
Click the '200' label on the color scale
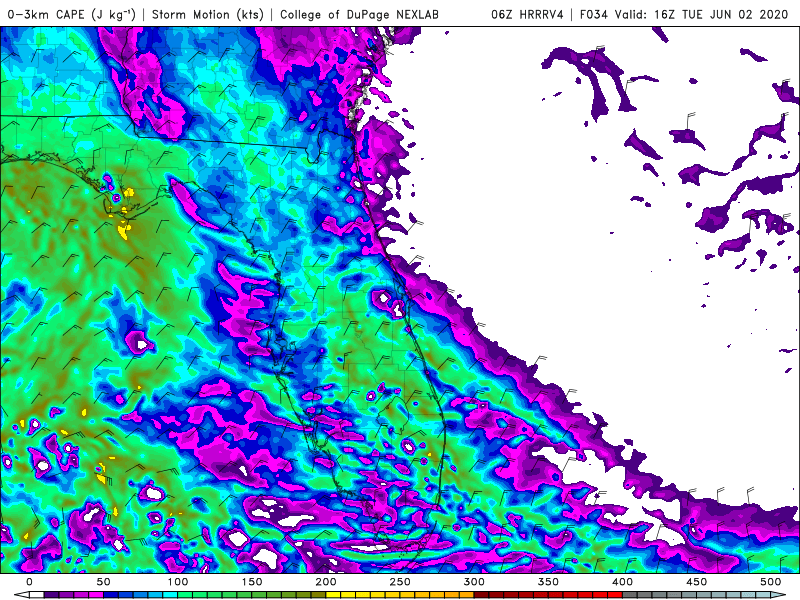326,582
